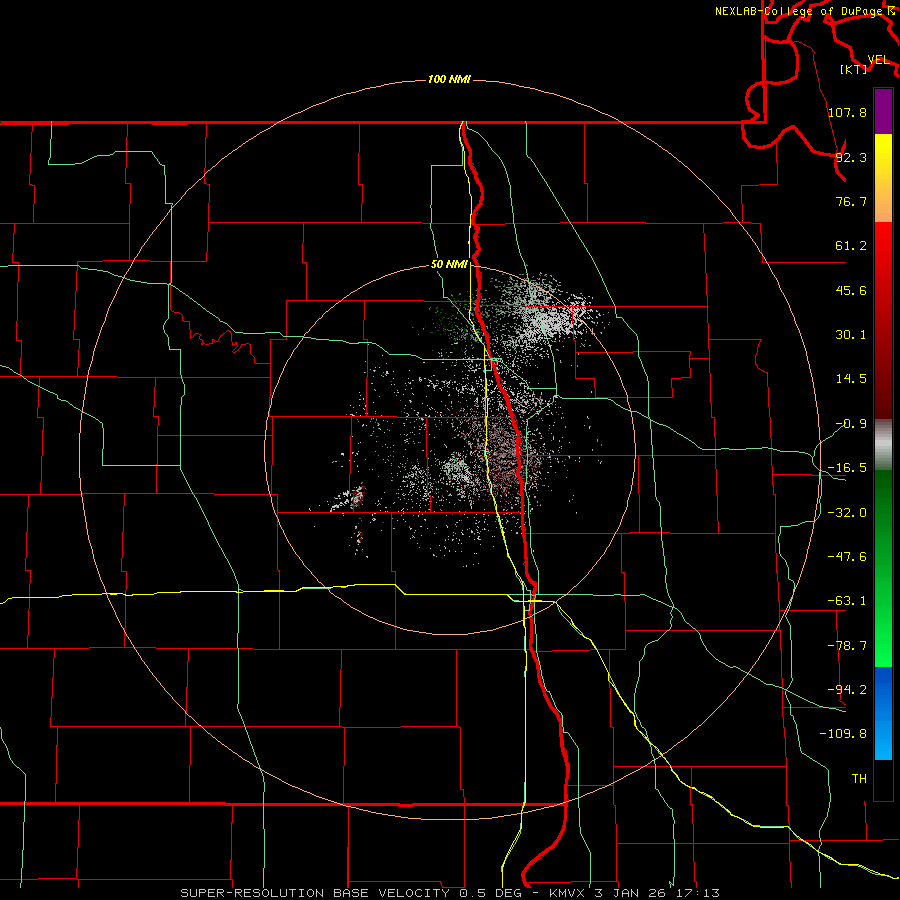
Task: Click the TH legend label
Action: 859,779
